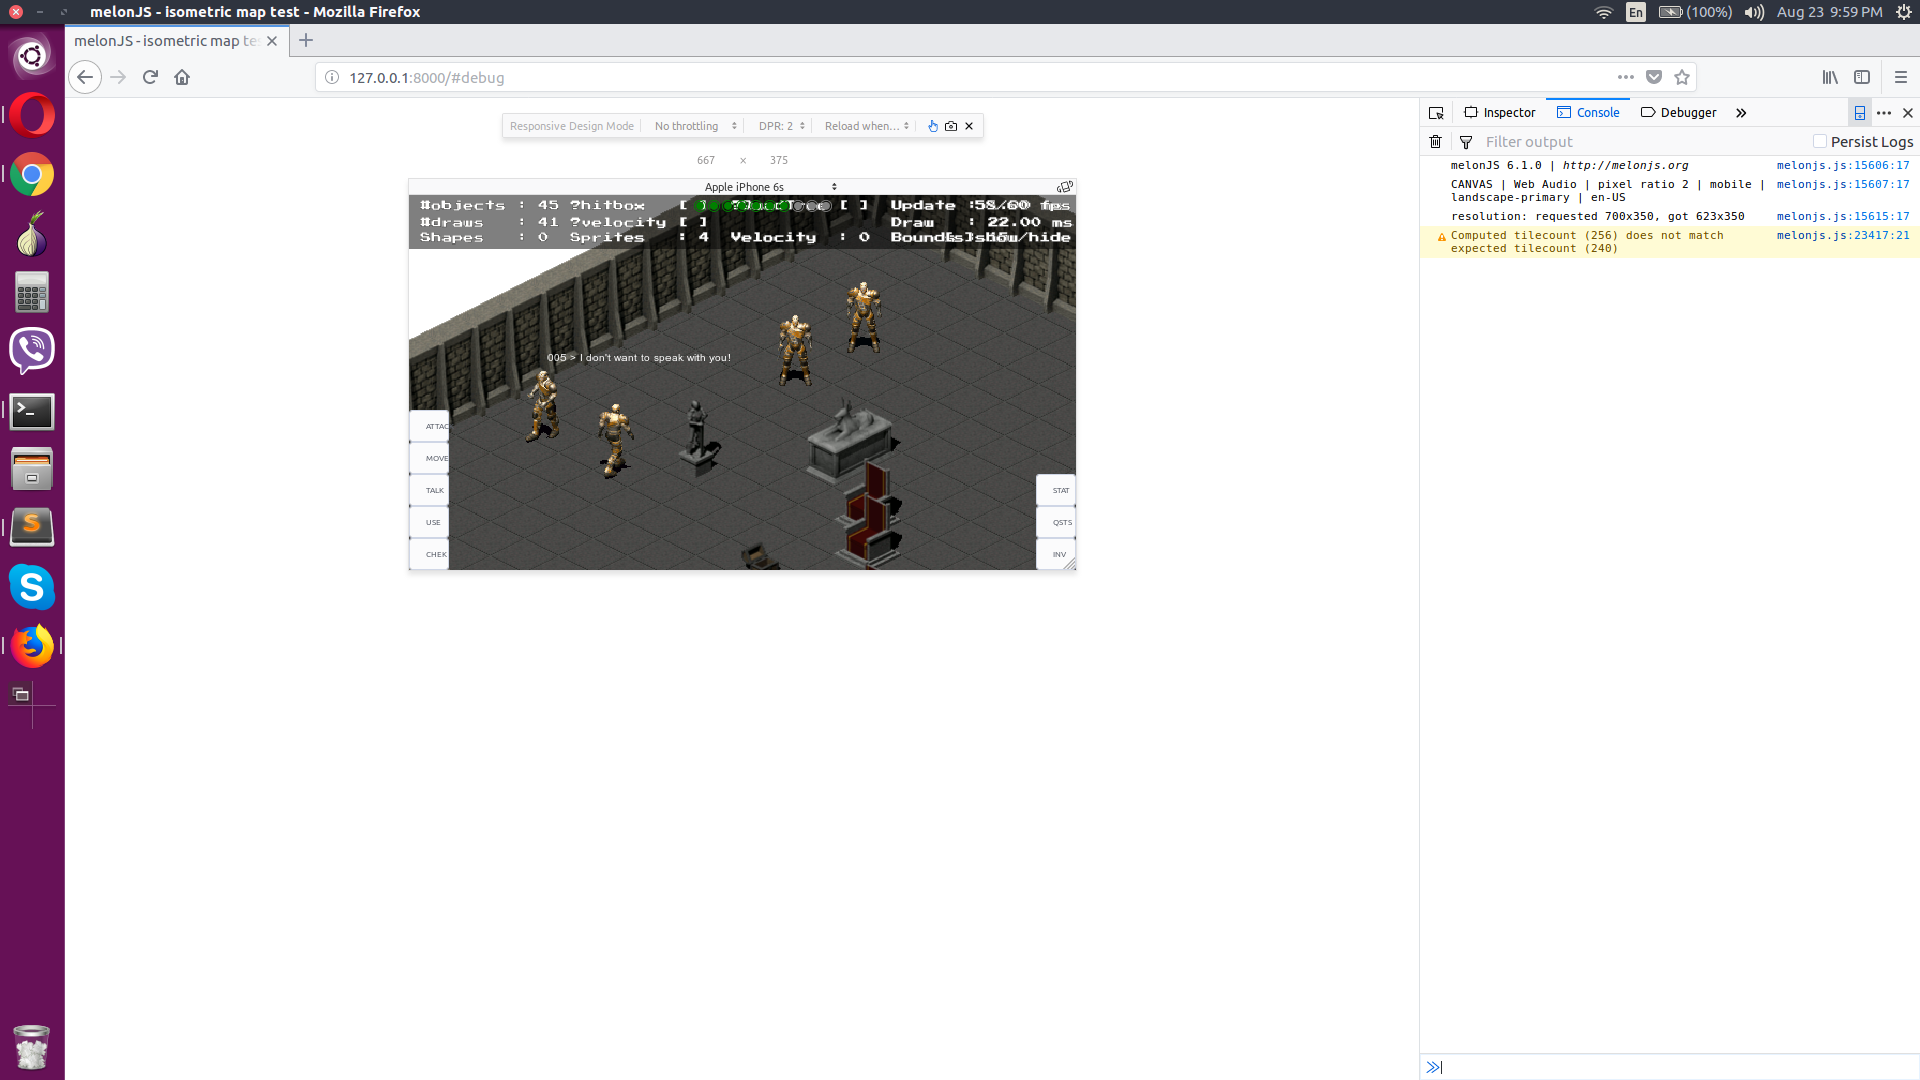This screenshot has height=1080, width=1920.
Task: Open the DPR: 2 dropdown
Action: [x=781, y=126]
